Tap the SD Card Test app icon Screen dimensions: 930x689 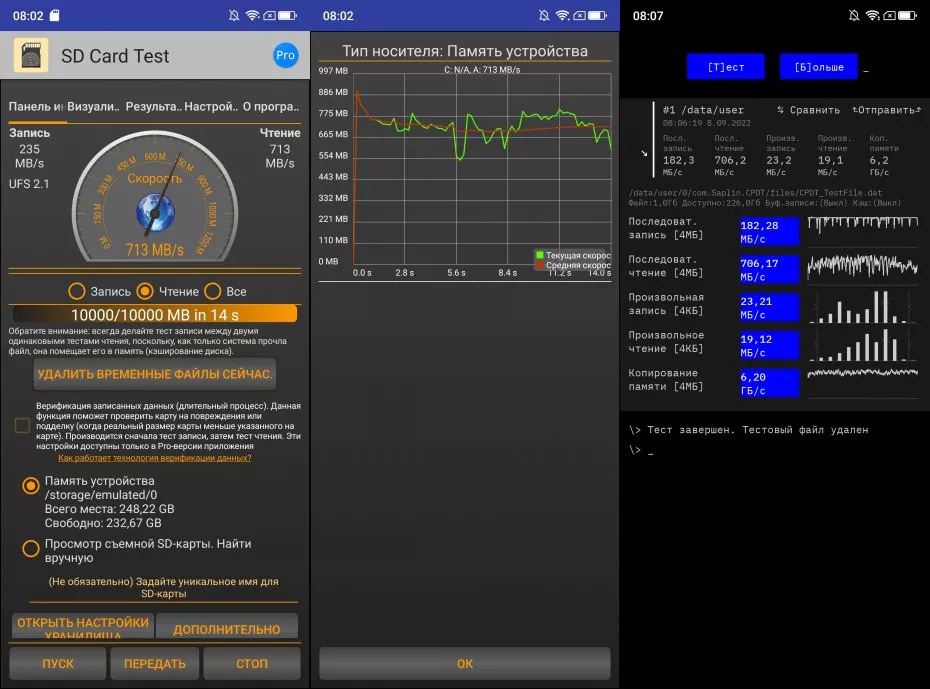[x=31, y=55]
